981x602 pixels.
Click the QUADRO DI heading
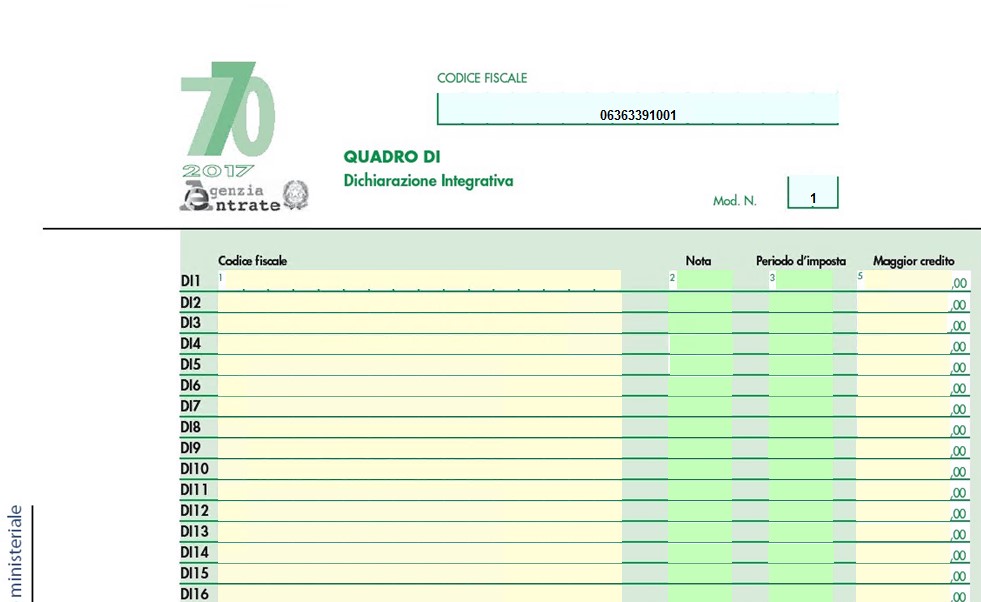[x=392, y=156]
